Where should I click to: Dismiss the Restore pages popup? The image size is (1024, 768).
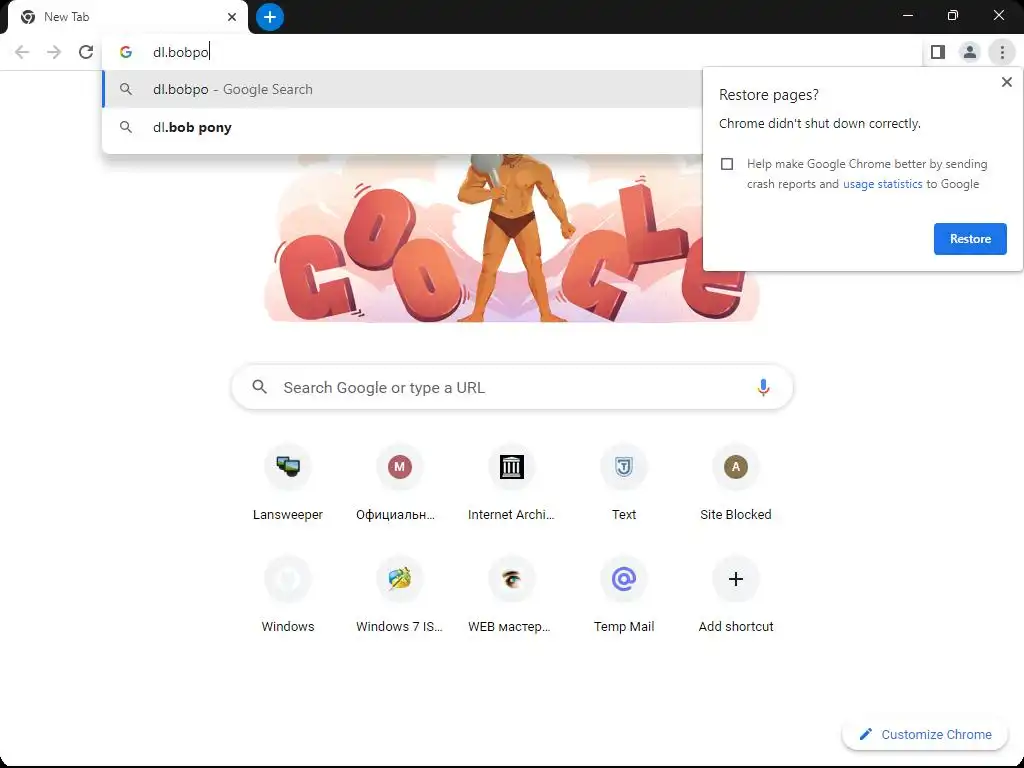[x=1006, y=82]
